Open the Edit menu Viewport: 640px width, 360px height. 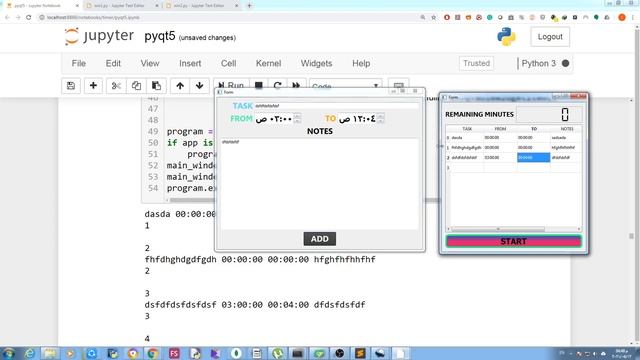point(113,64)
